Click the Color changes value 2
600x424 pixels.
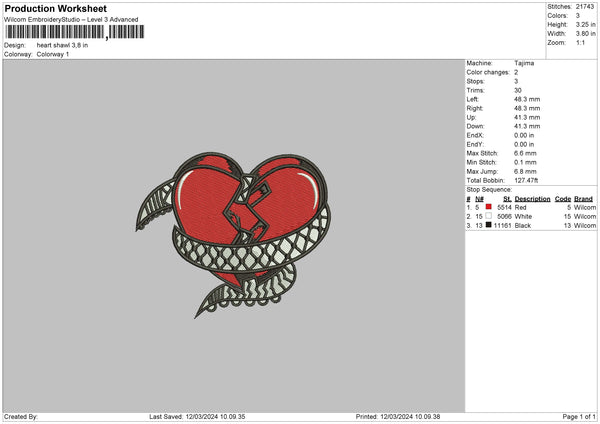coord(516,72)
